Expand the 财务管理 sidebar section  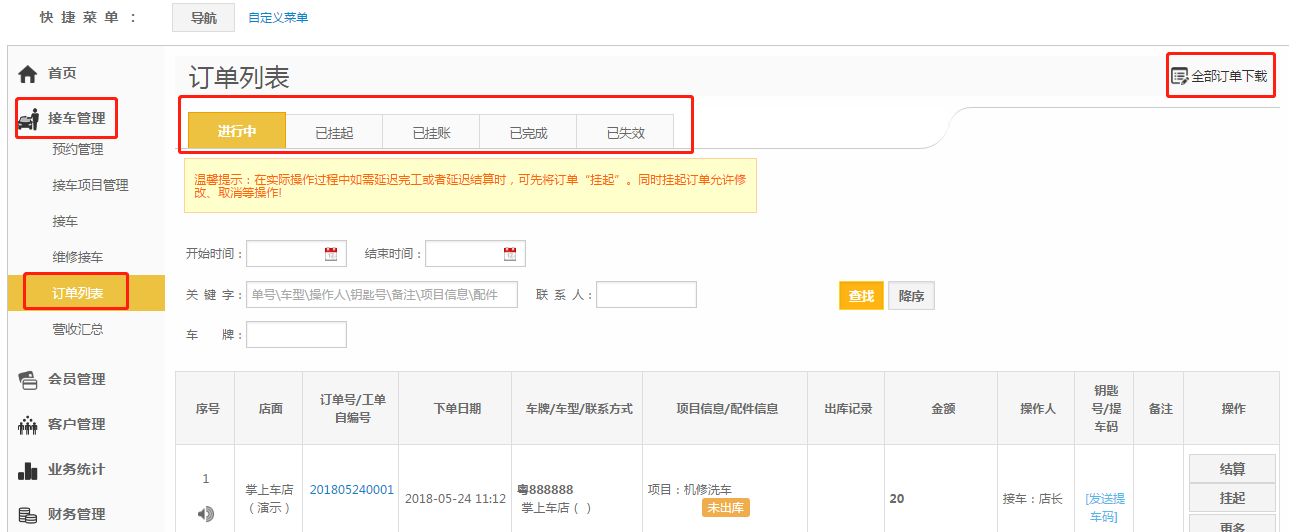click(76, 515)
